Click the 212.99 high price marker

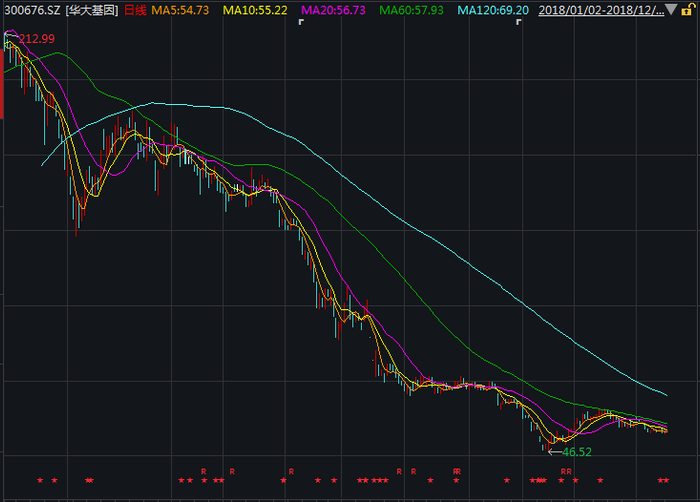click(36, 39)
